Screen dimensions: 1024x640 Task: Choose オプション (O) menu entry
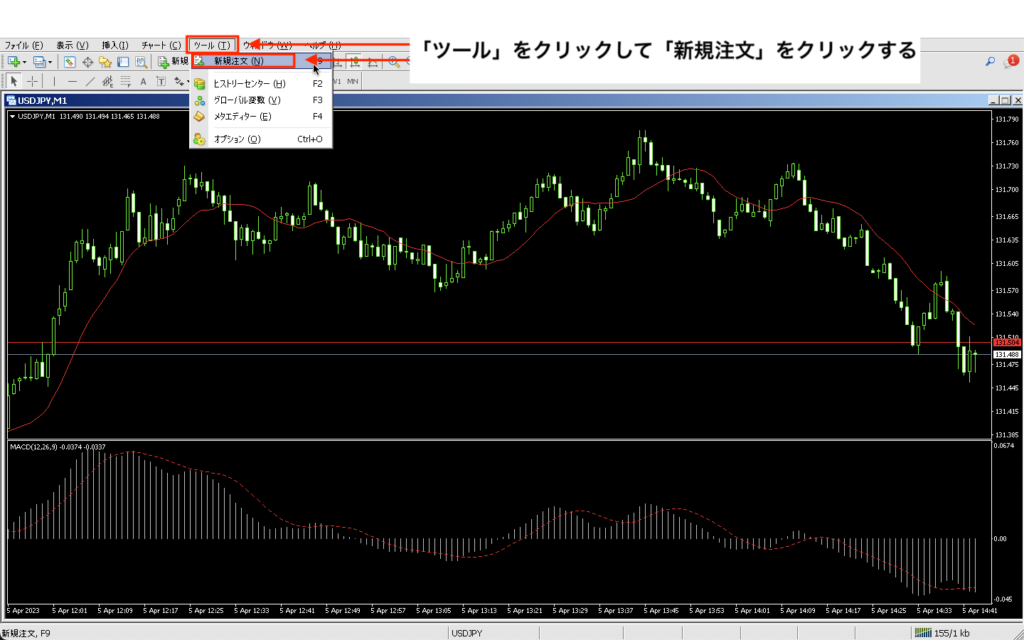[x=261, y=139]
